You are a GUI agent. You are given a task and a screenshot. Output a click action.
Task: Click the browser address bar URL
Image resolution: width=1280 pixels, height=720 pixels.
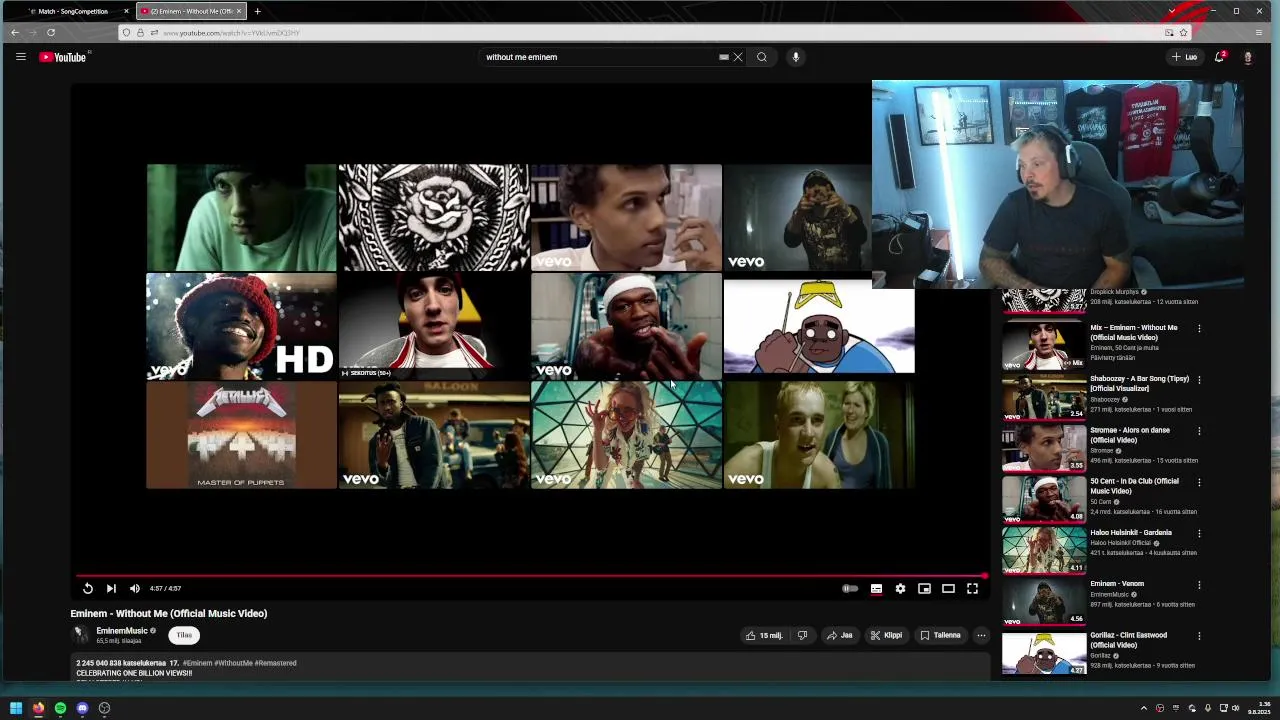pos(231,33)
